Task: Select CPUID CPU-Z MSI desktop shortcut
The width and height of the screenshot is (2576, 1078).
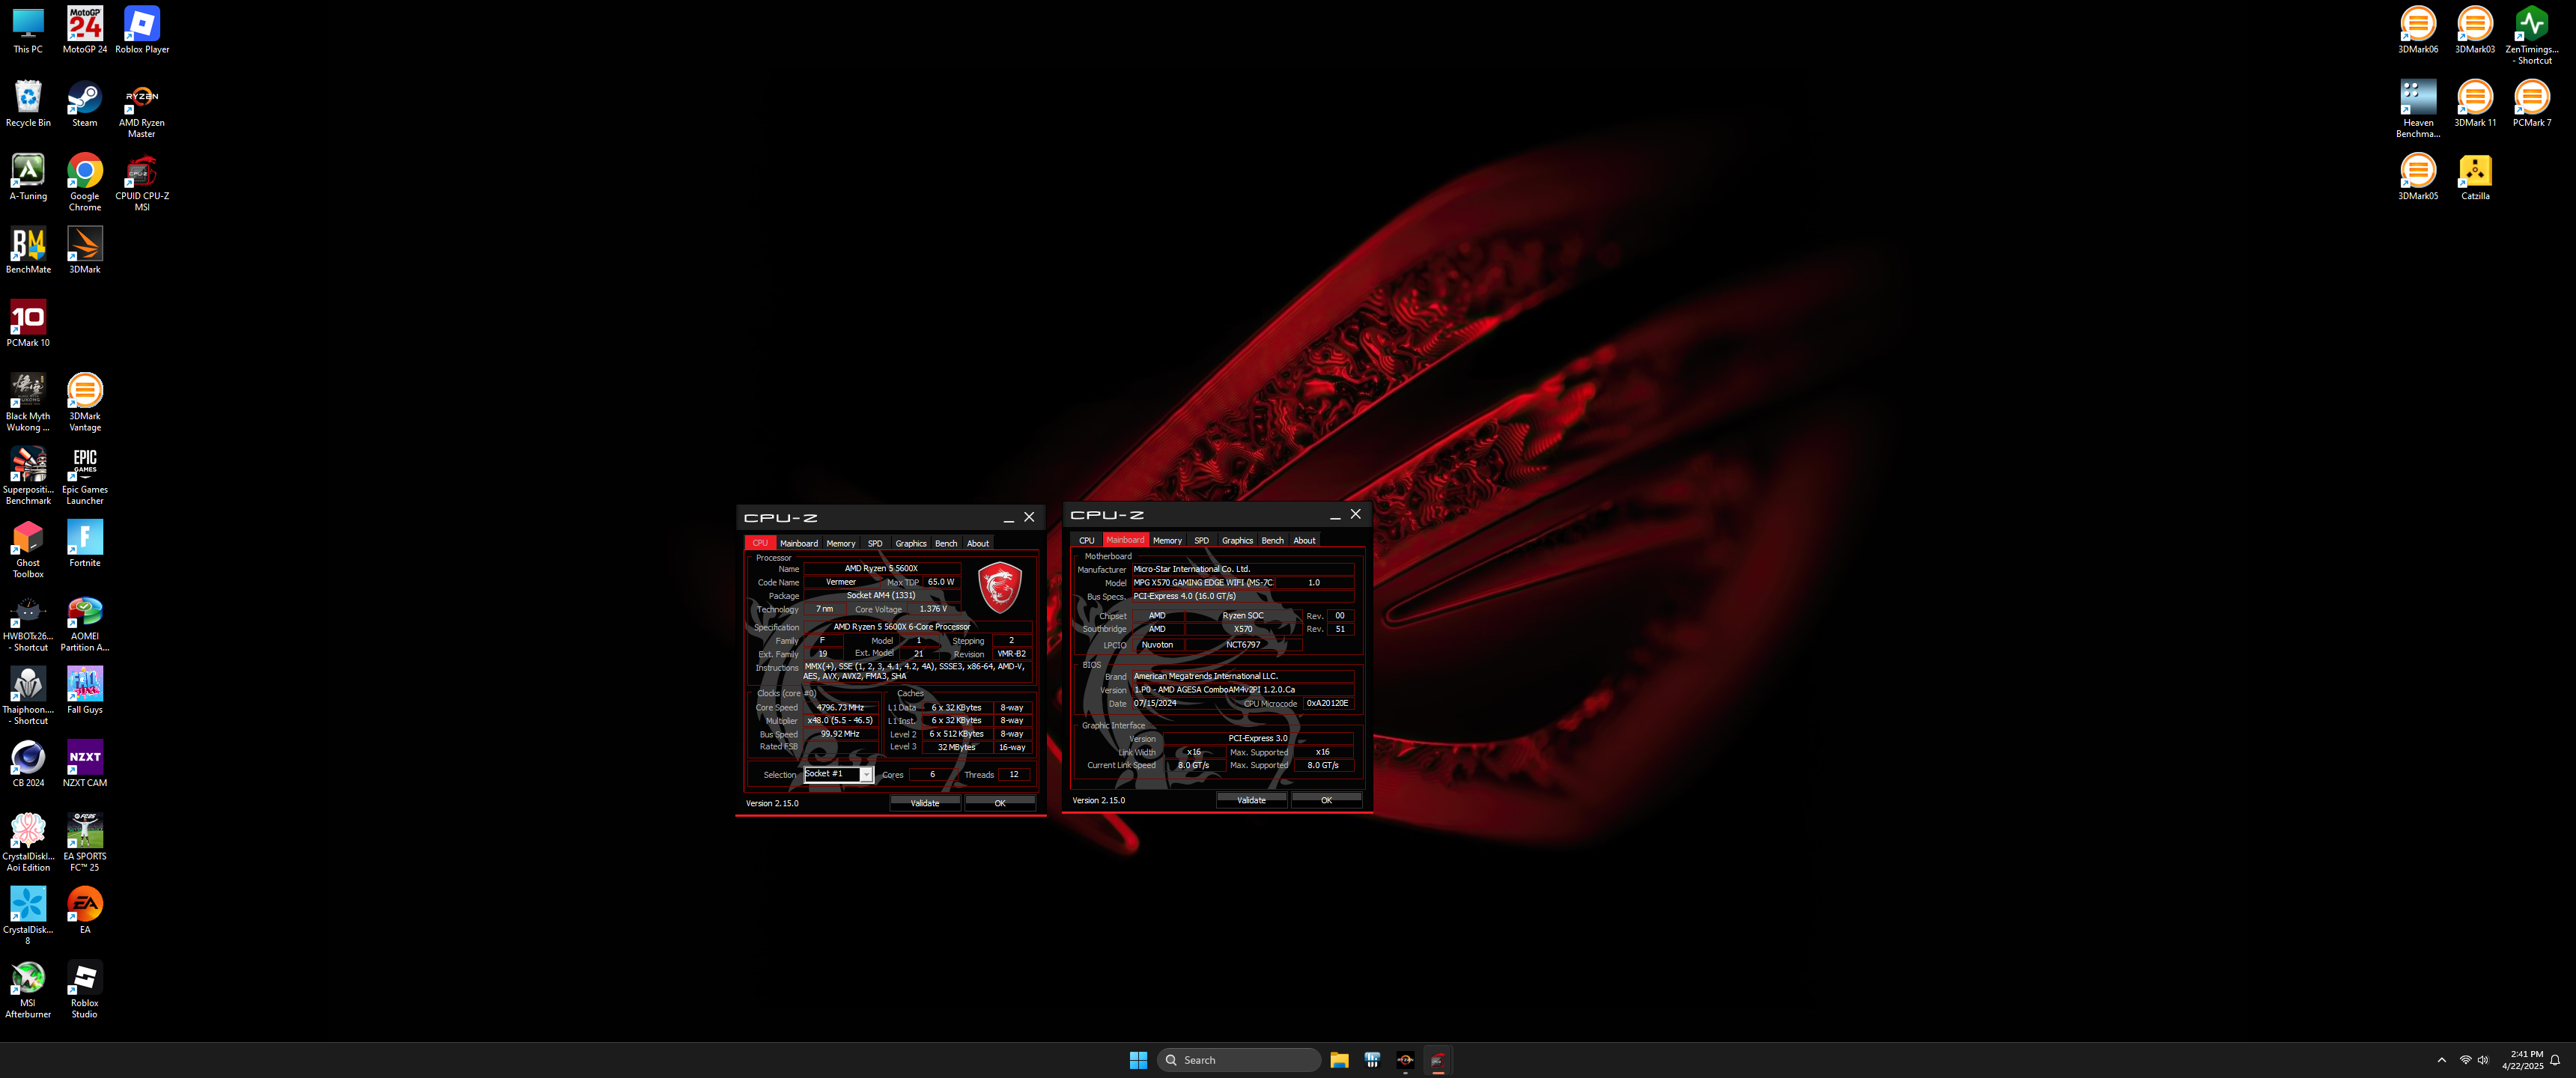Action: click(142, 182)
